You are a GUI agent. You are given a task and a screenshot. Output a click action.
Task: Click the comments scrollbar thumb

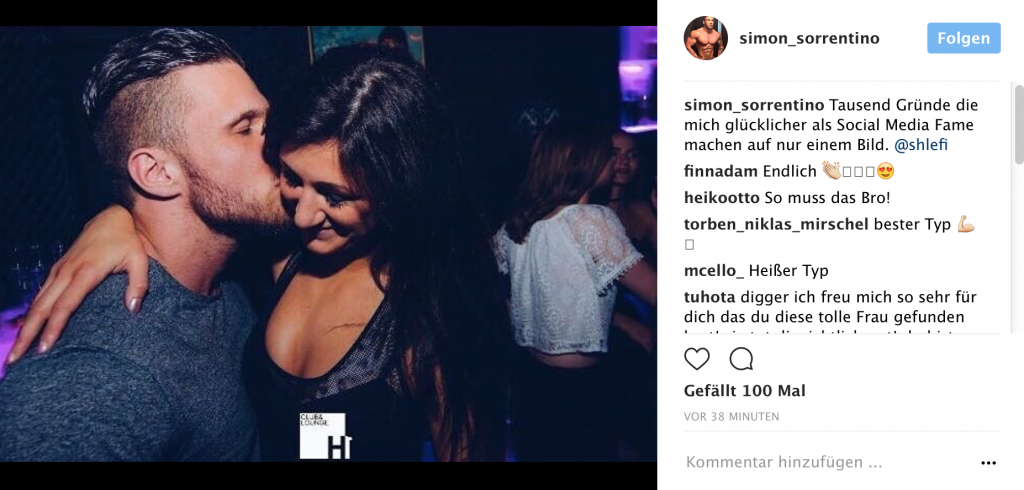click(1019, 124)
